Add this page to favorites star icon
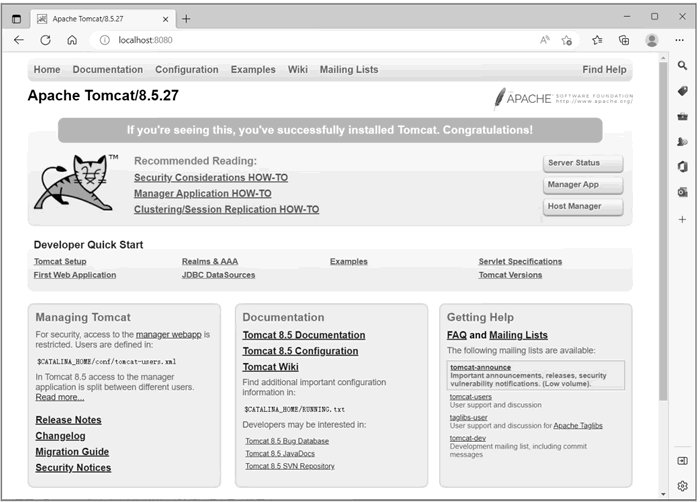 [x=567, y=40]
